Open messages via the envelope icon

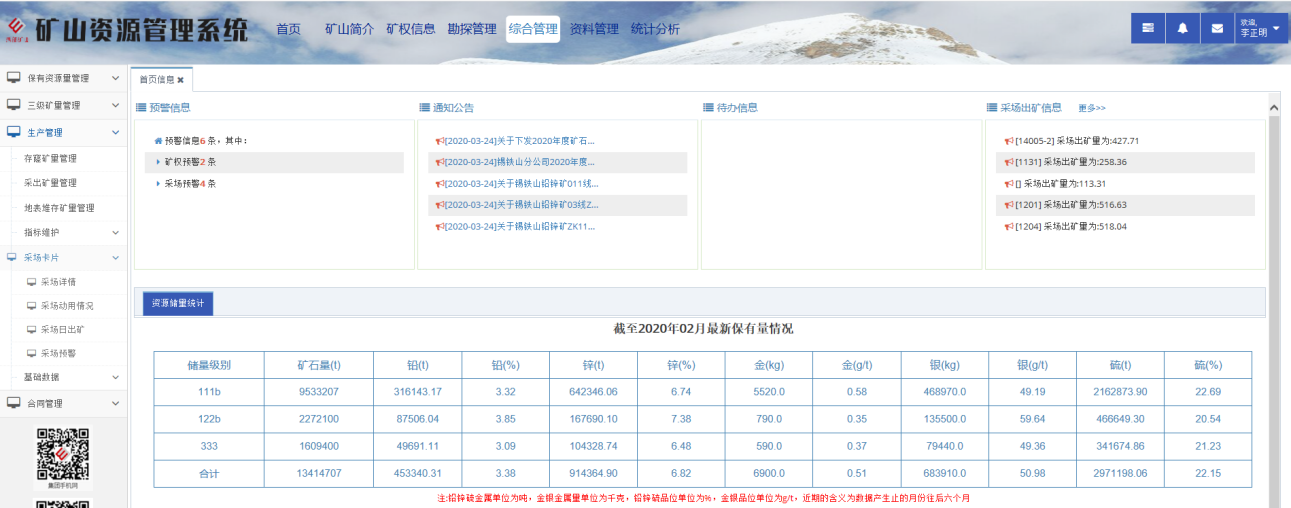1217,28
